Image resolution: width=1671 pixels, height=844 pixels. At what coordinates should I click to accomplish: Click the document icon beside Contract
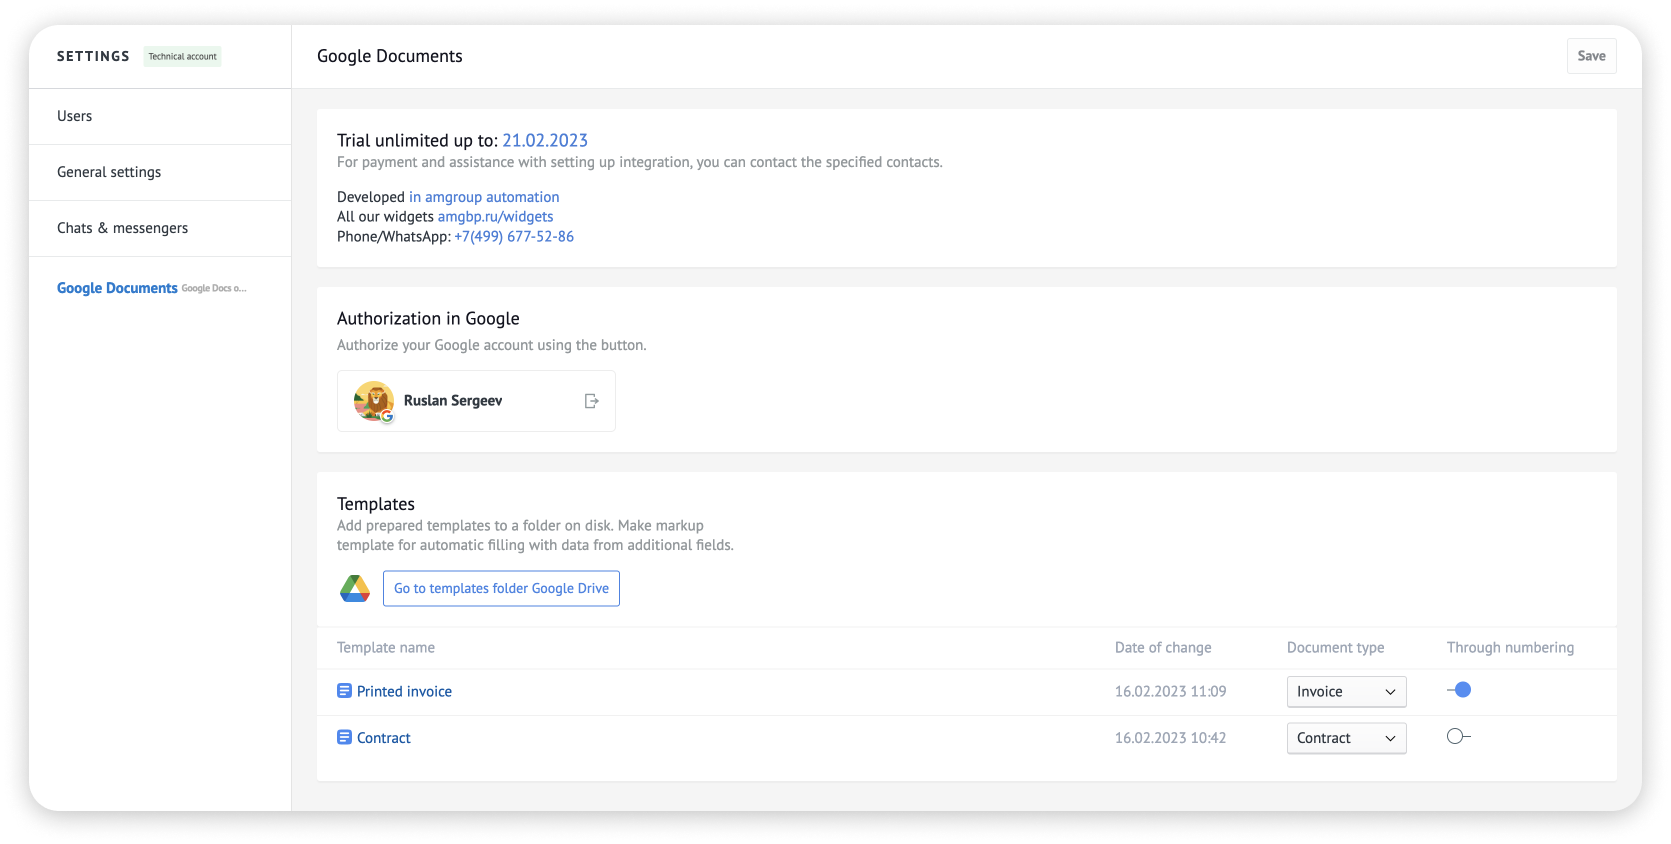tap(344, 737)
